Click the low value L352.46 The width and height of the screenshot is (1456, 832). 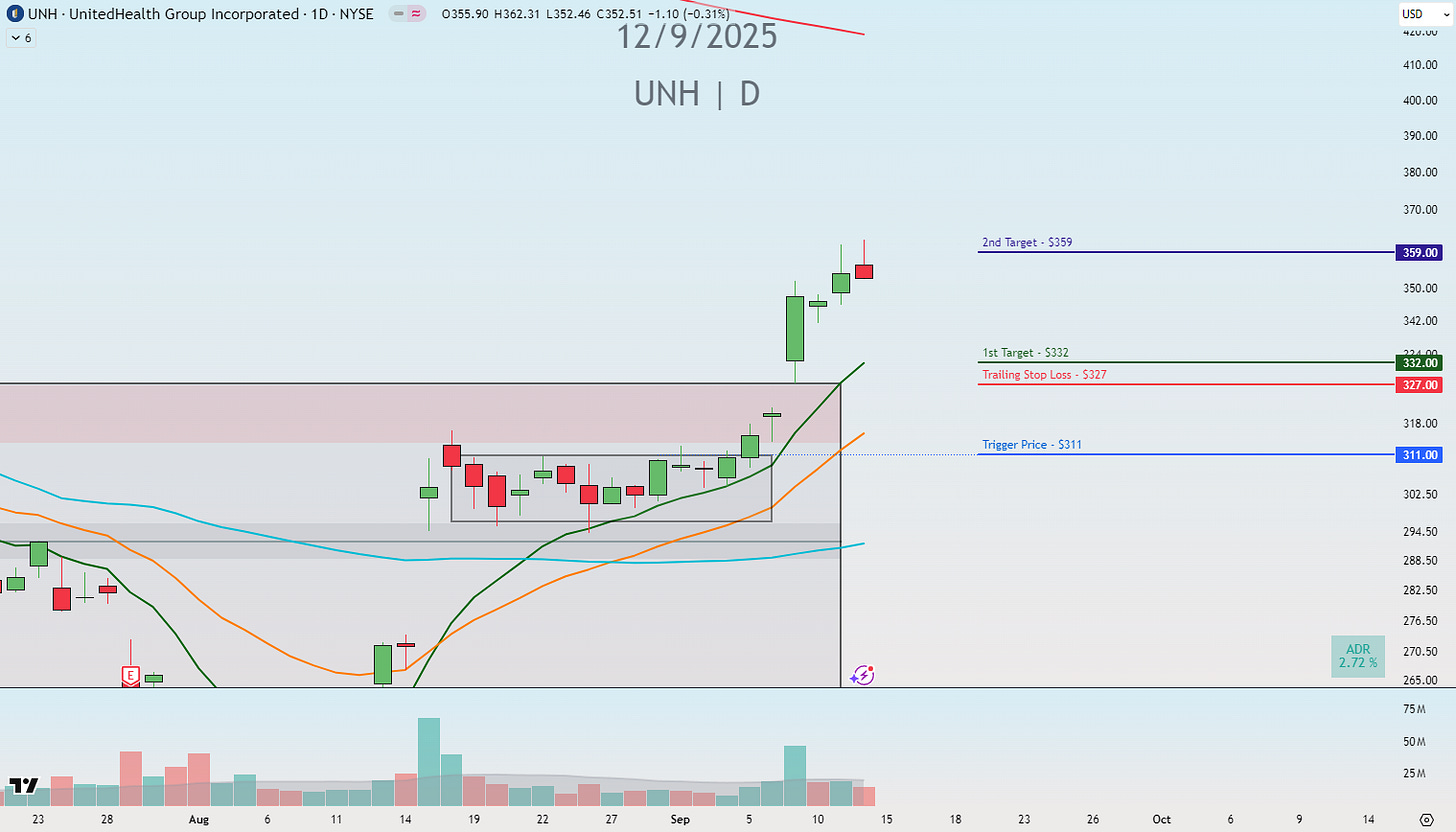pyautogui.click(x=571, y=14)
